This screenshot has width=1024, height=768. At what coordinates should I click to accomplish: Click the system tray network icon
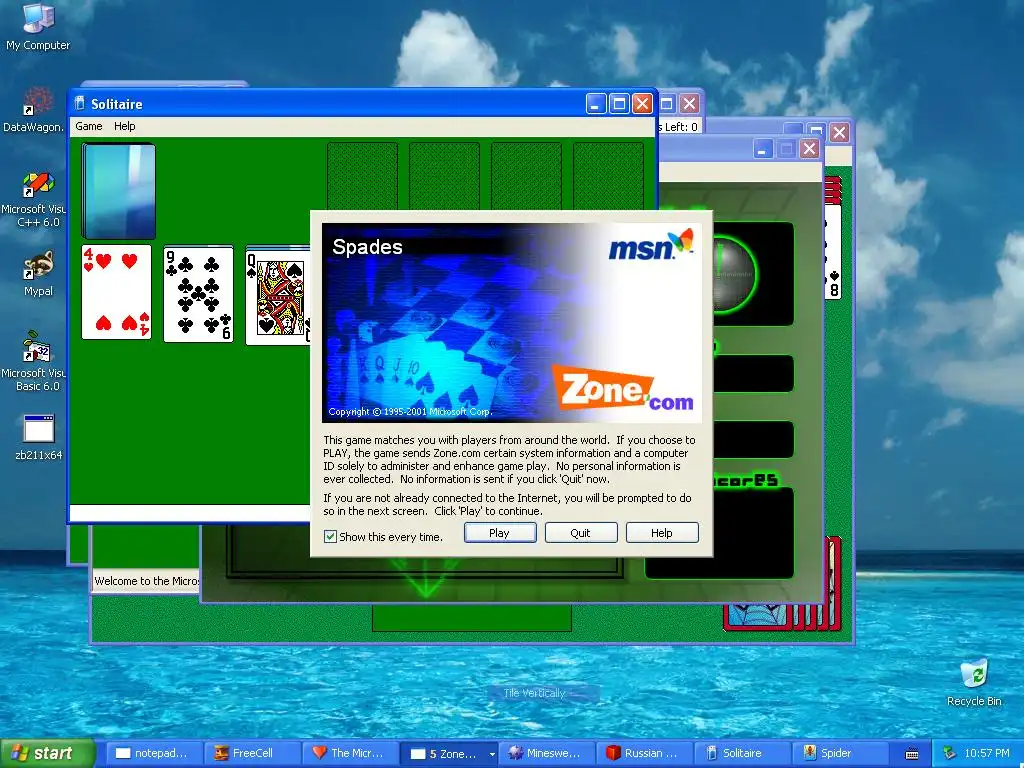[x=950, y=753]
